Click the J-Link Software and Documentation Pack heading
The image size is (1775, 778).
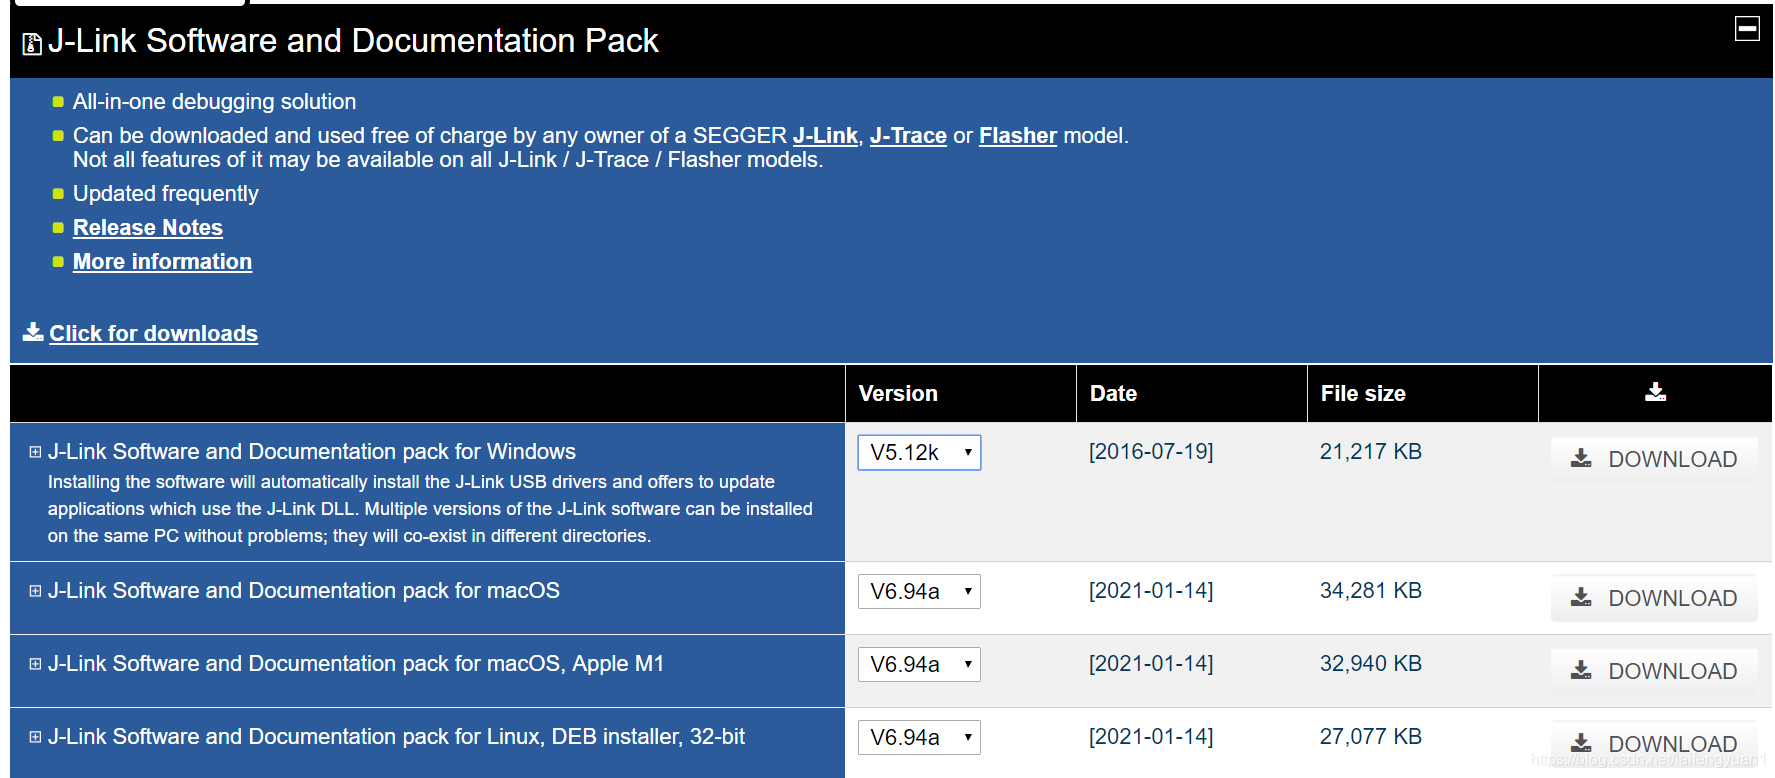click(353, 41)
